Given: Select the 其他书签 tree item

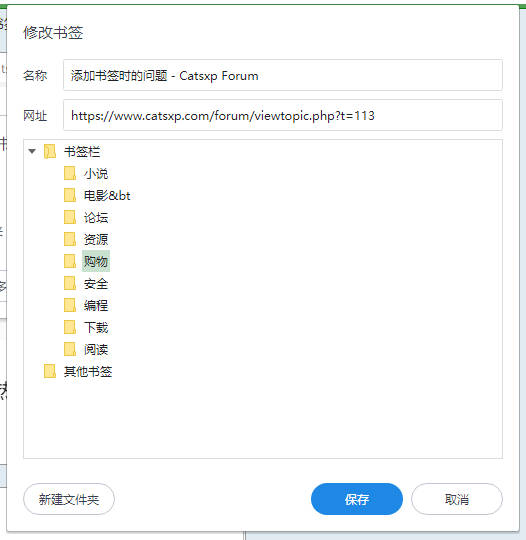Looking at the screenshot, I should coord(88,371).
